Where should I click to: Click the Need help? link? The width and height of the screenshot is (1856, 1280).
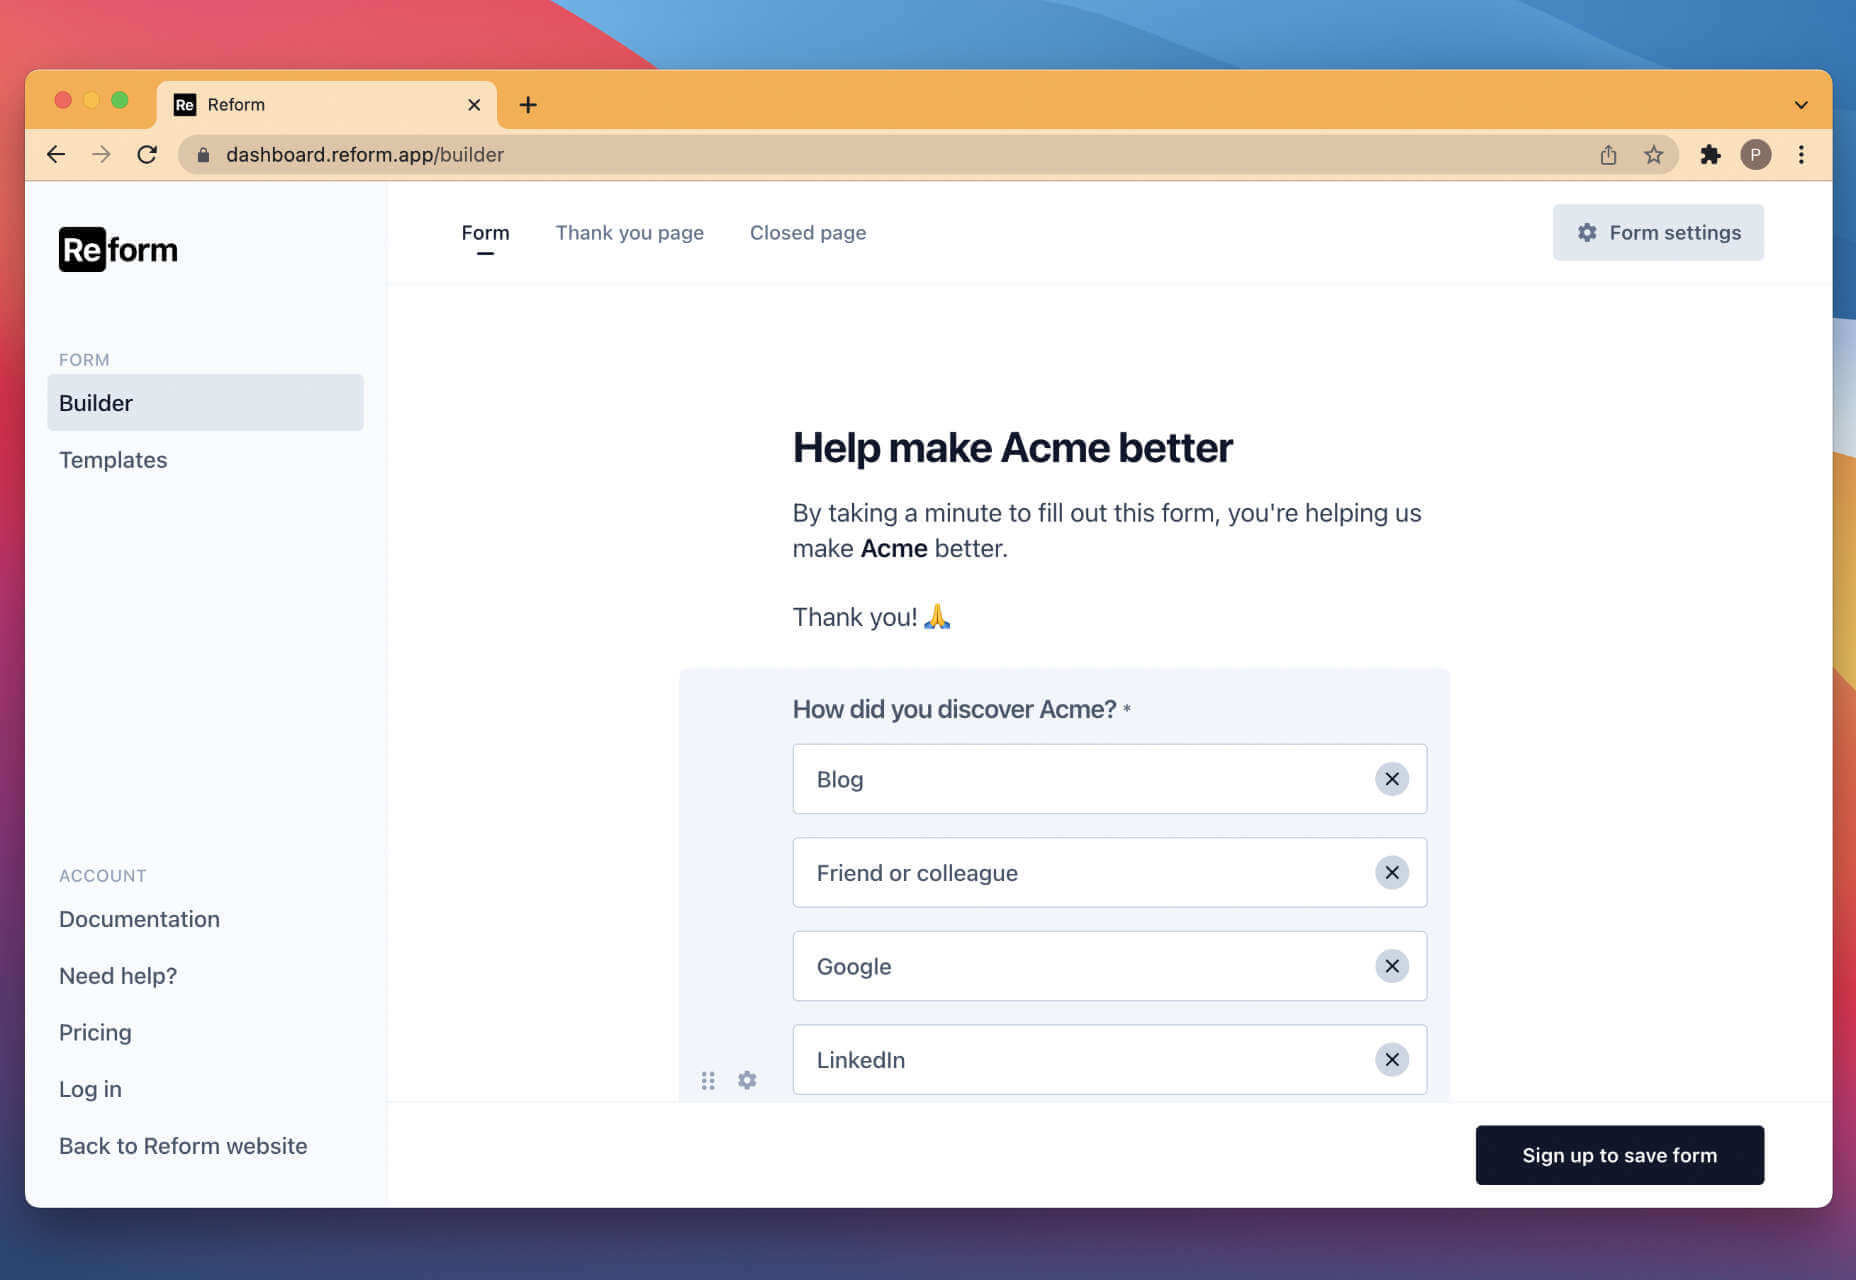click(118, 976)
